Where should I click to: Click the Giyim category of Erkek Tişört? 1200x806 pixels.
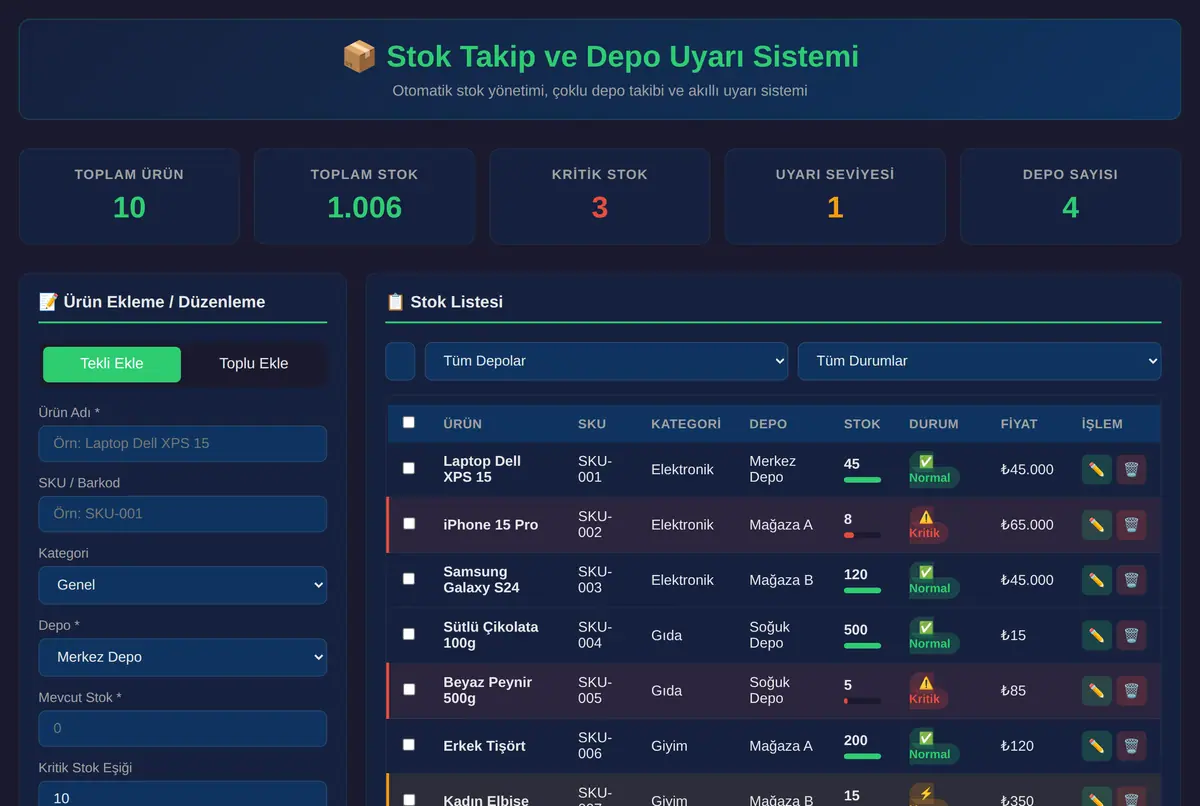[x=669, y=746]
